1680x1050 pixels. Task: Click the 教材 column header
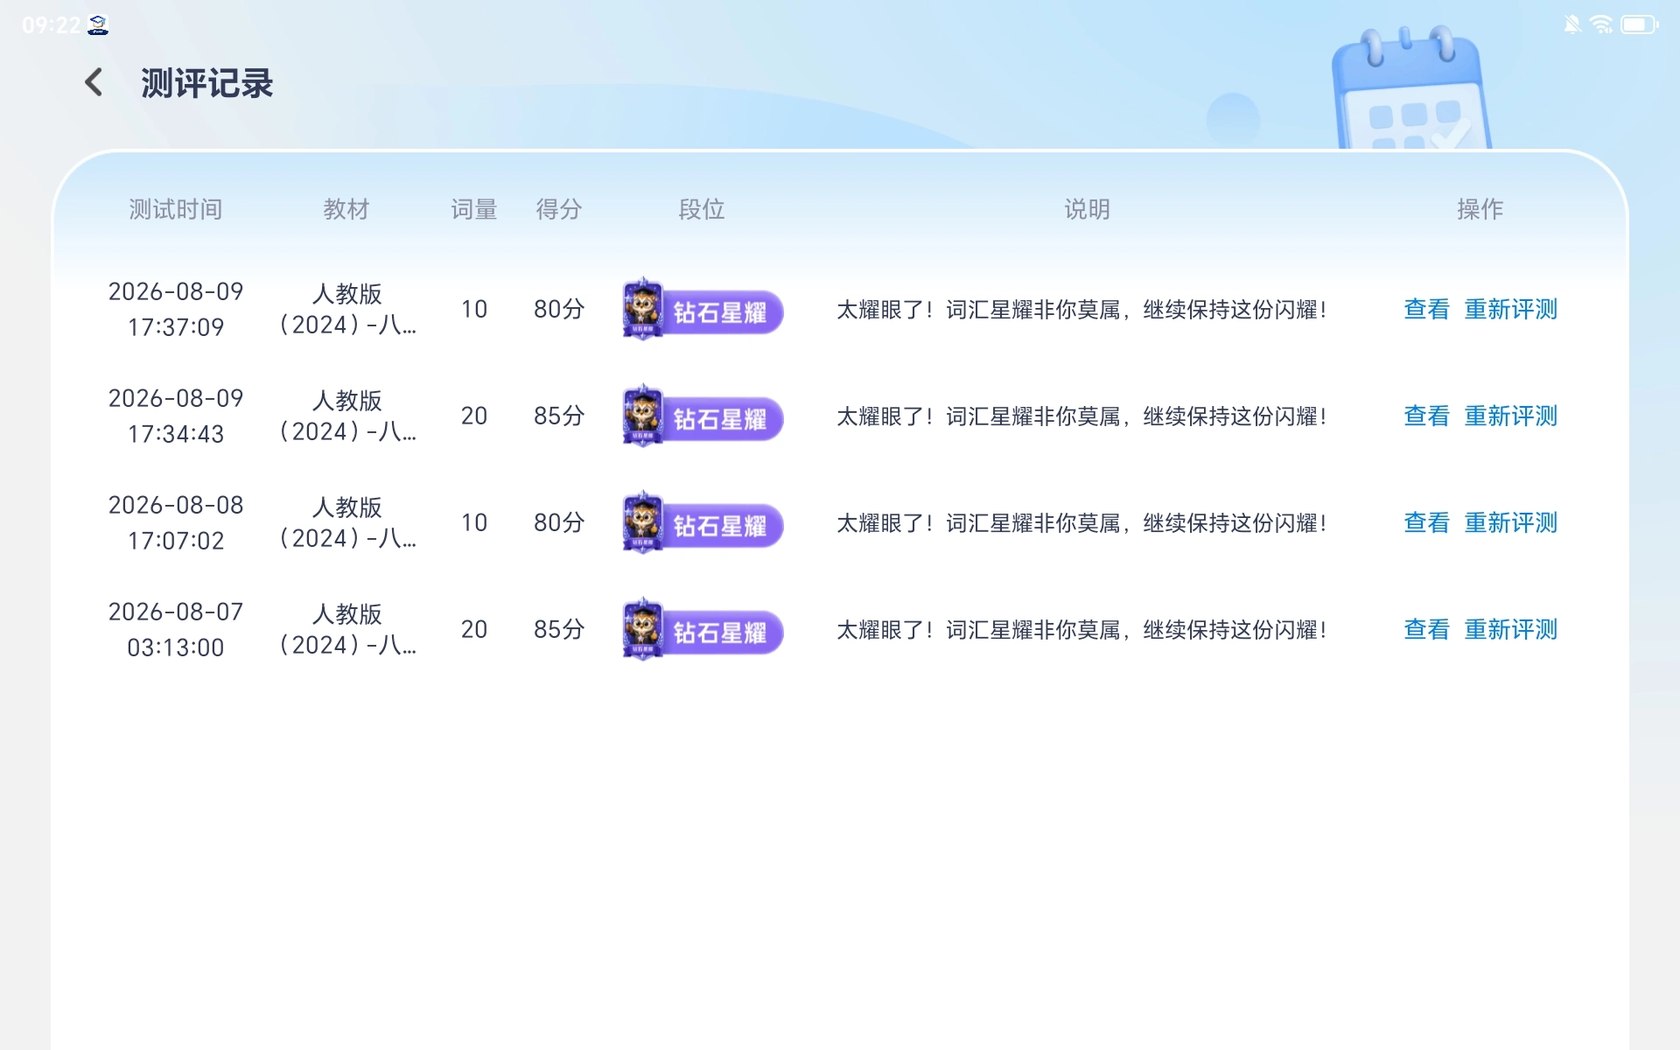(x=347, y=209)
